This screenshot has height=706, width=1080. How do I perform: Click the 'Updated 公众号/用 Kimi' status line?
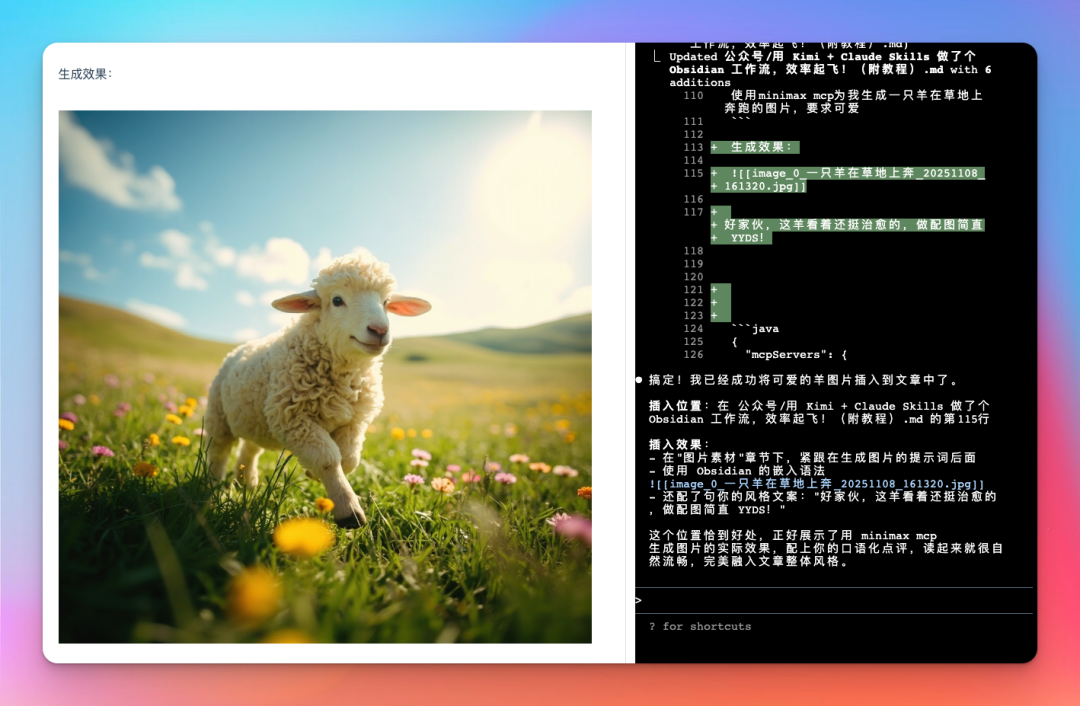830,70
